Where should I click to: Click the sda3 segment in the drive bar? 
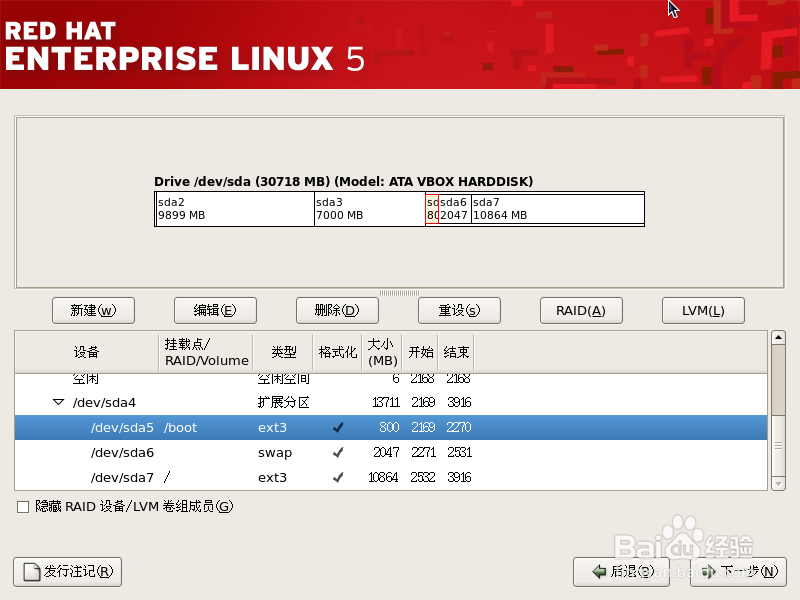pos(370,208)
